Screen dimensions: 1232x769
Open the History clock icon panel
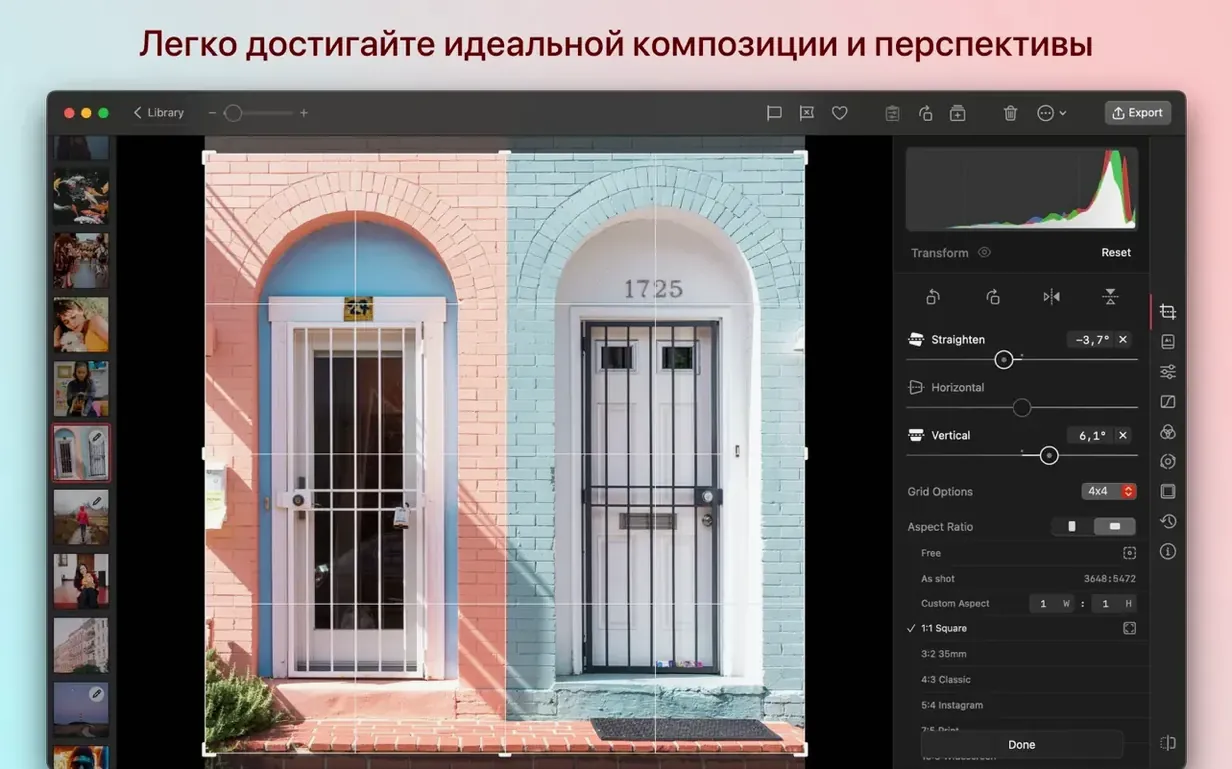tap(1167, 521)
